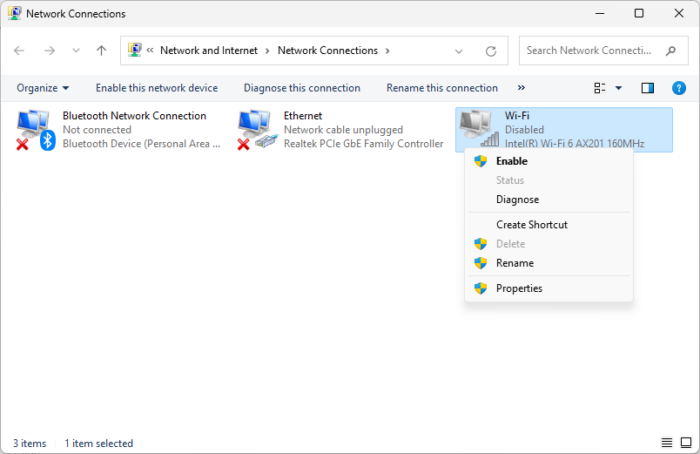The height and width of the screenshot is (454, 700).
Task: Expand the change view dropdown arrow
Action: click(x=618, y=88)
